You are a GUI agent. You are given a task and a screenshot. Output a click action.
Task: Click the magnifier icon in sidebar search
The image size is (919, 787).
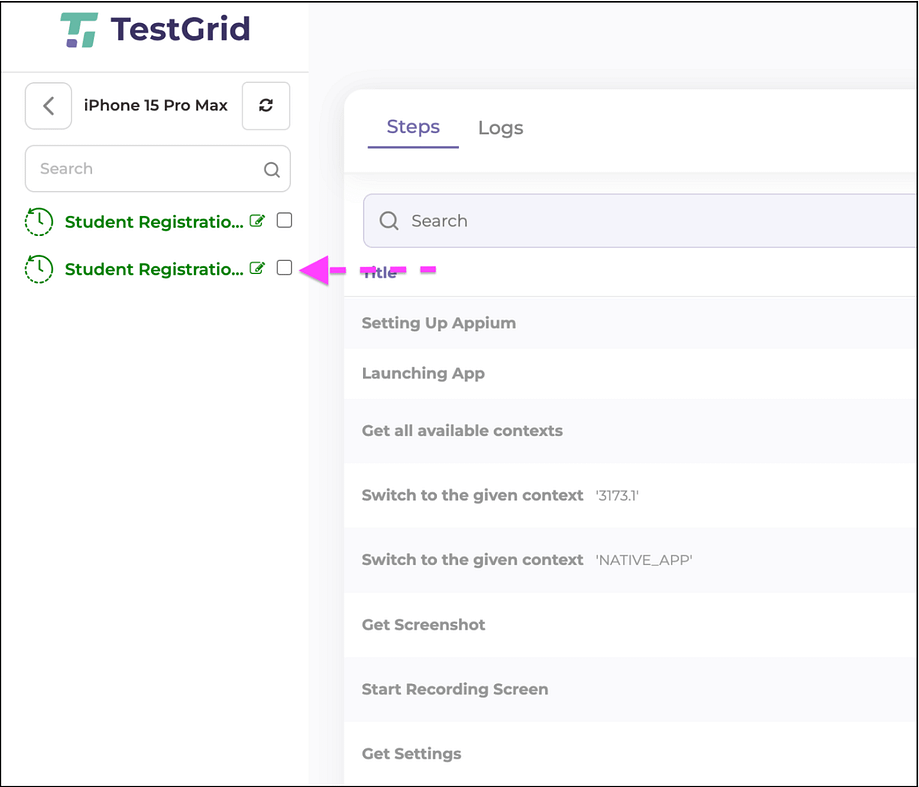coord(271,169)
